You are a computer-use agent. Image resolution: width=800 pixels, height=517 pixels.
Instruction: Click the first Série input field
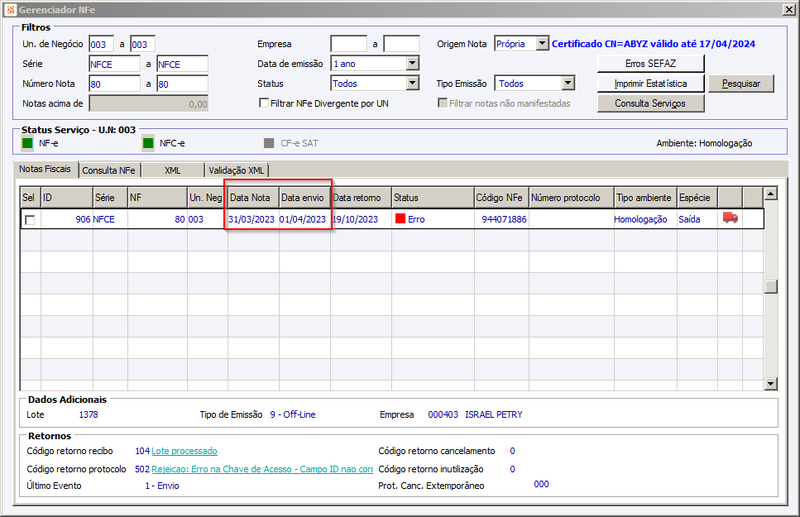click(114, 64)
